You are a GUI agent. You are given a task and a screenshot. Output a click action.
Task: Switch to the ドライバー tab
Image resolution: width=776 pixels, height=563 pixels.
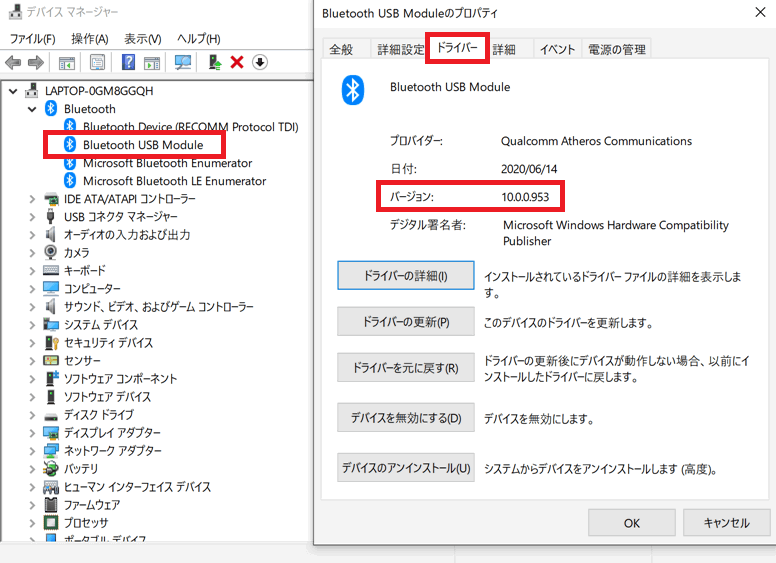click(457, 47)
